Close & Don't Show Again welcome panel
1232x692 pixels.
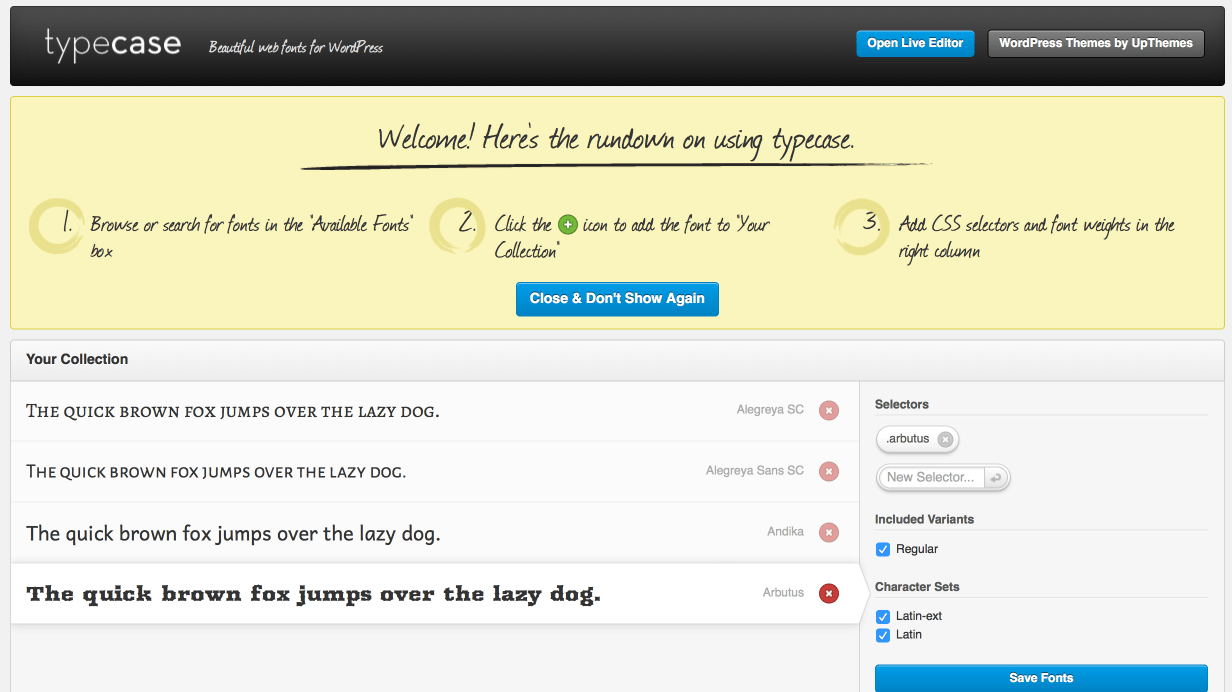[617, 299]
